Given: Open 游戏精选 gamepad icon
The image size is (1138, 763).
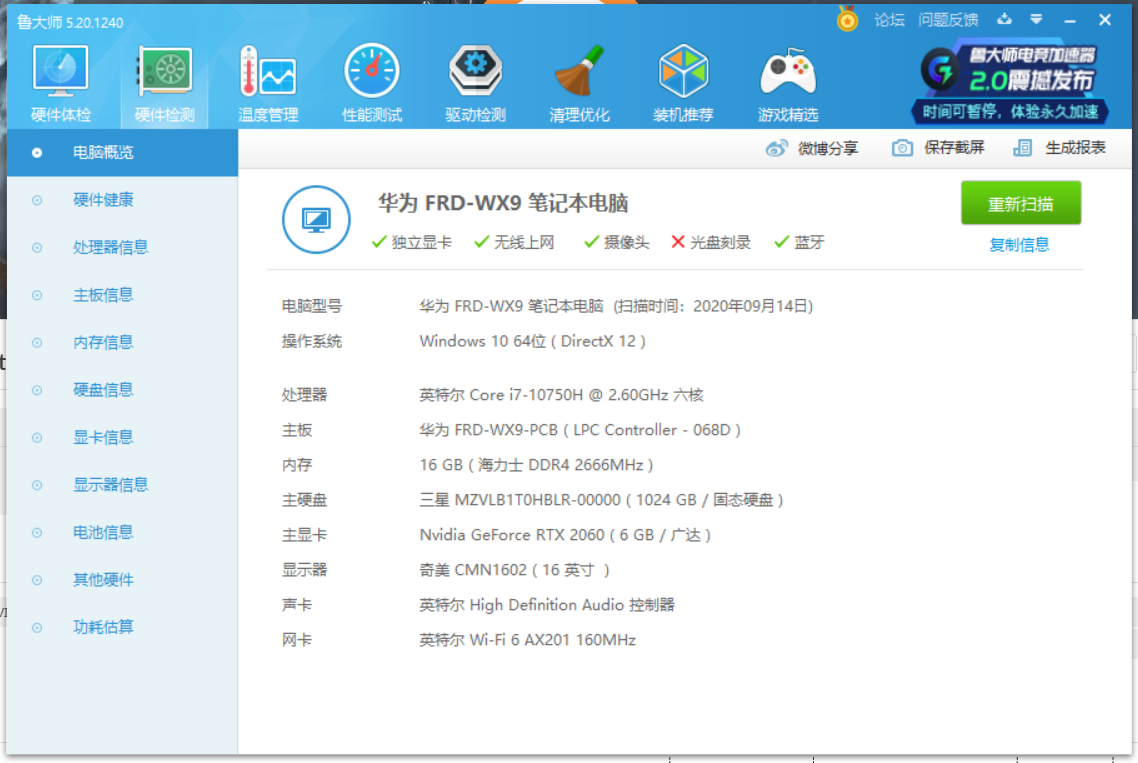Looking at the screenshot, I should click(787, 83).
